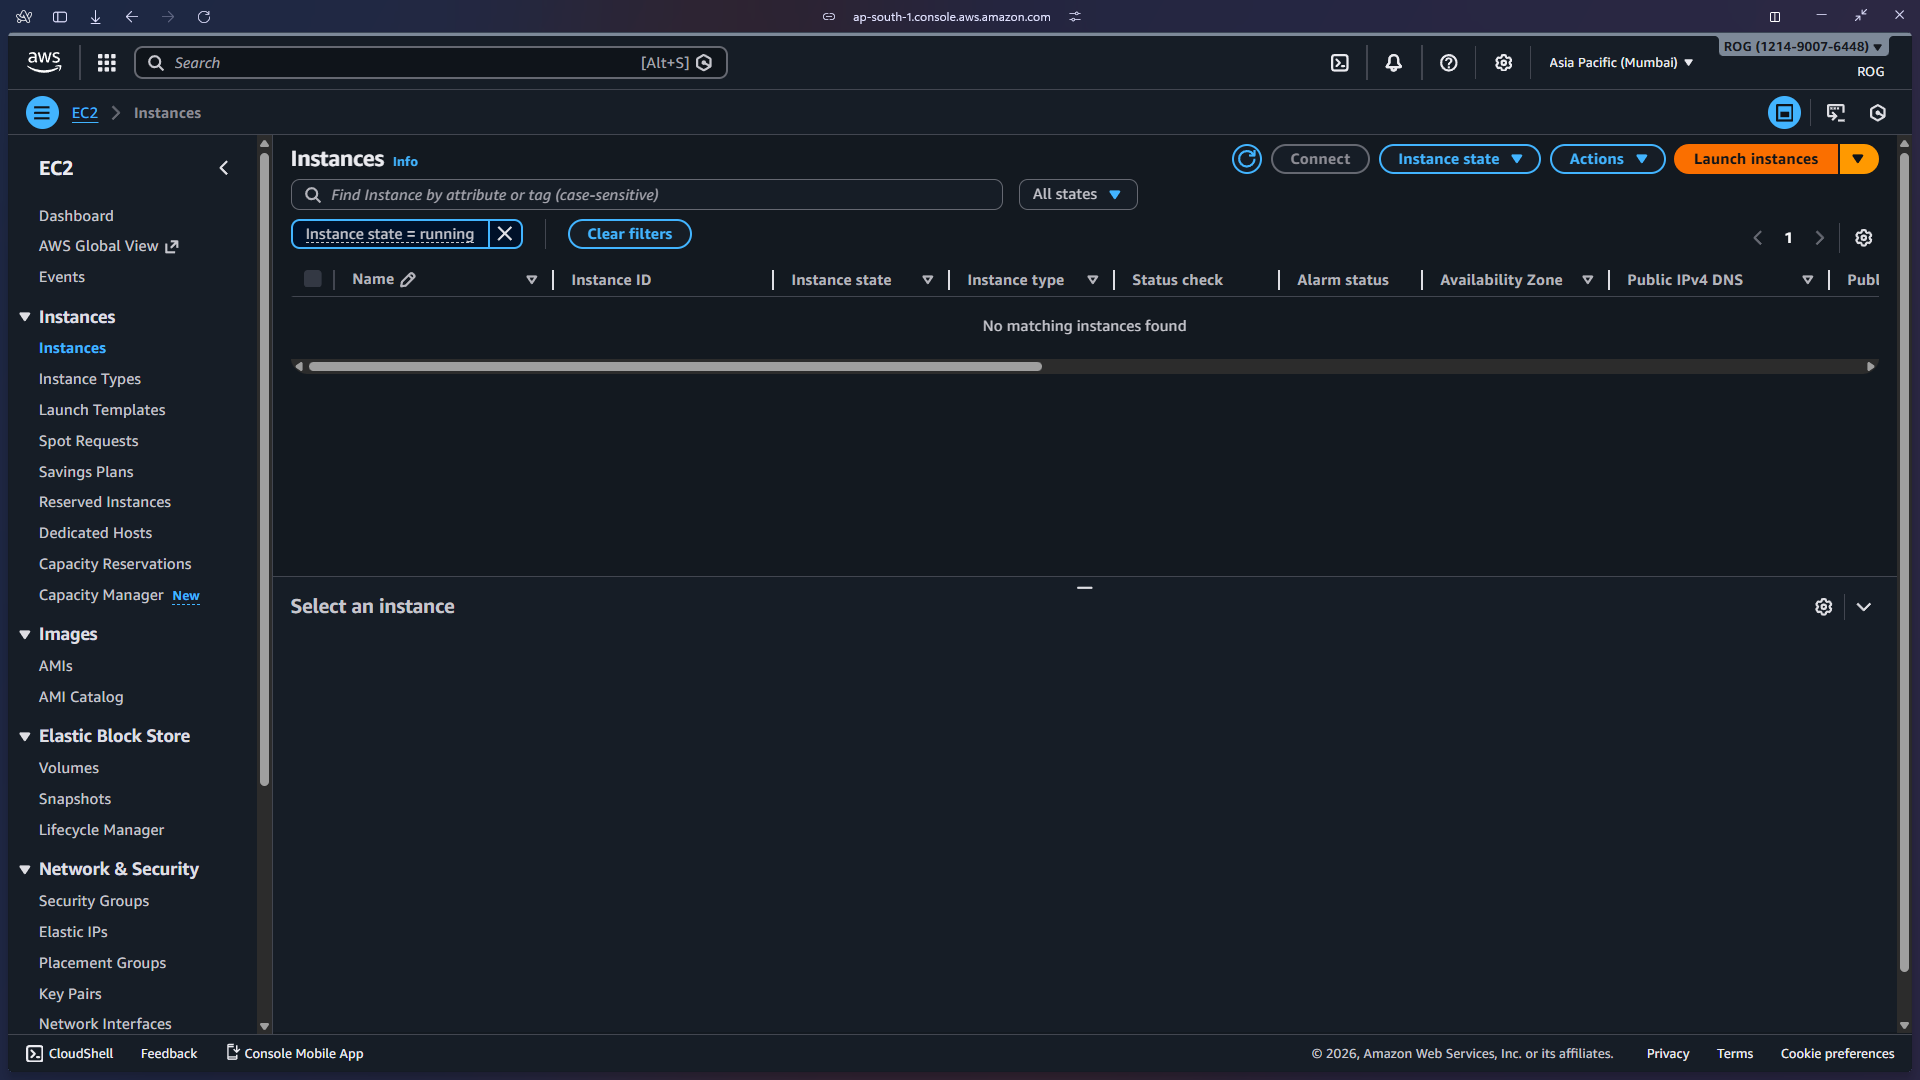Open the CloudShell terminal icon in top bar
This screenshot has height=1080, width=1920.
[1340, 62]
